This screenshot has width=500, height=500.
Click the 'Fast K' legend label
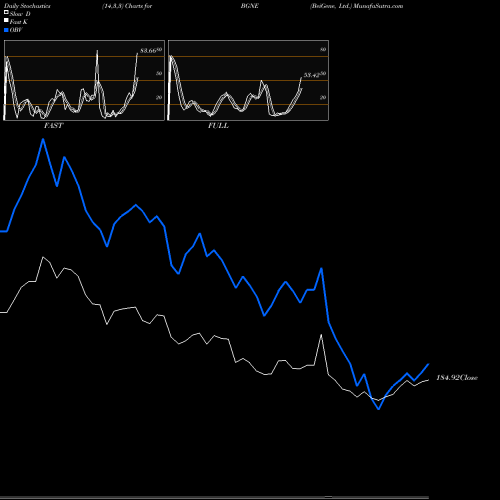(x=19, y=22)
